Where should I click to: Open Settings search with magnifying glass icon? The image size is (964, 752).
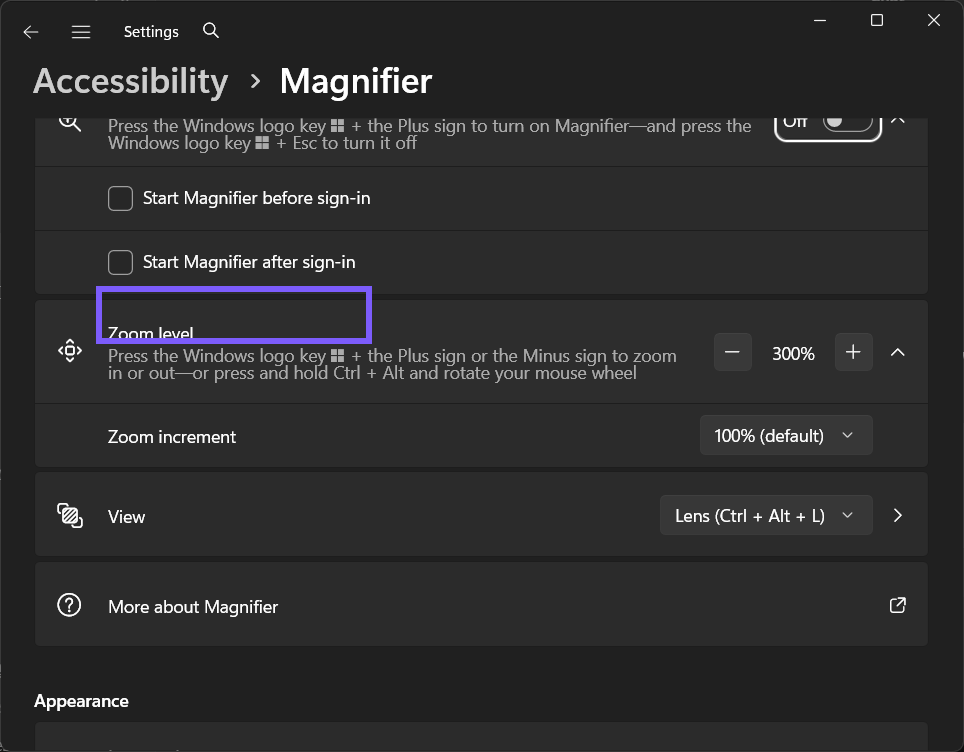211,31
